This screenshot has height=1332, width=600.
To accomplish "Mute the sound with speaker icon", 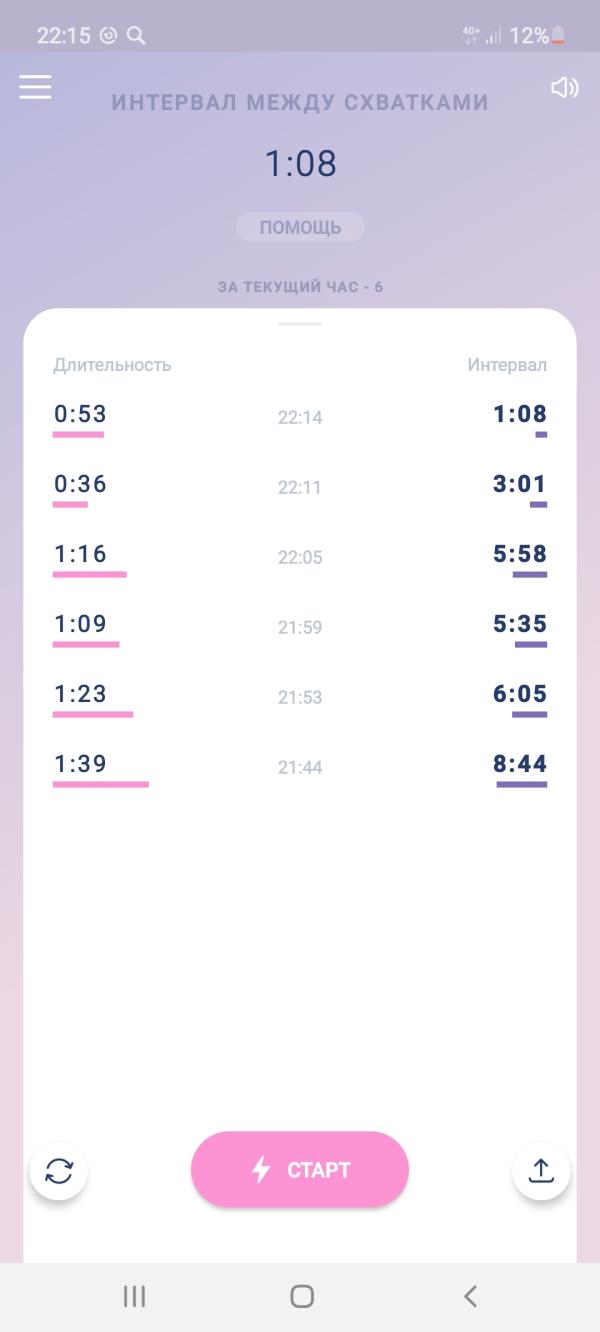I will 565,88.
